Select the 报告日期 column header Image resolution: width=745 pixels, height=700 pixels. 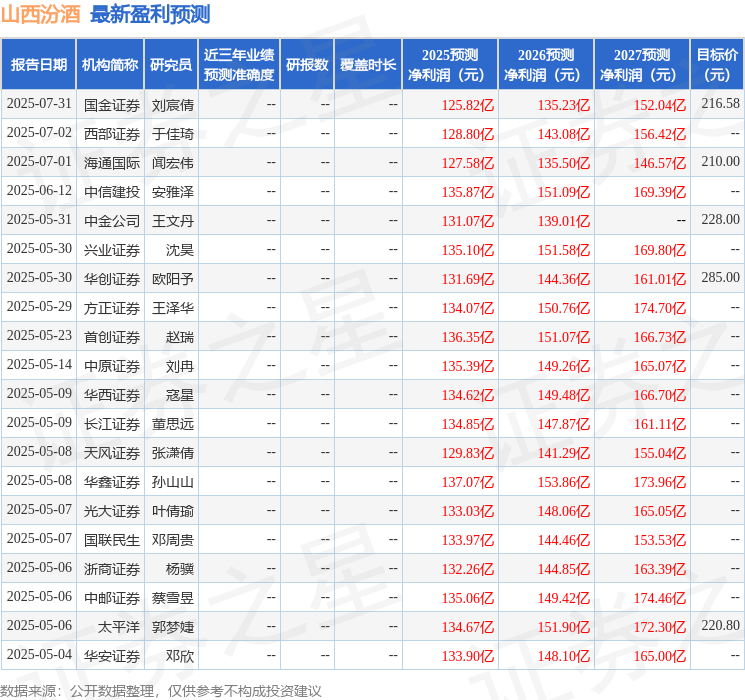pyautogui.click(x=38, y=64)
